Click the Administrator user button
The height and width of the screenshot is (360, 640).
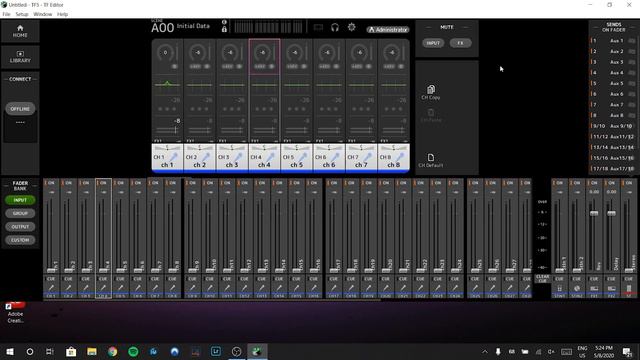click(x=387, y=30)
